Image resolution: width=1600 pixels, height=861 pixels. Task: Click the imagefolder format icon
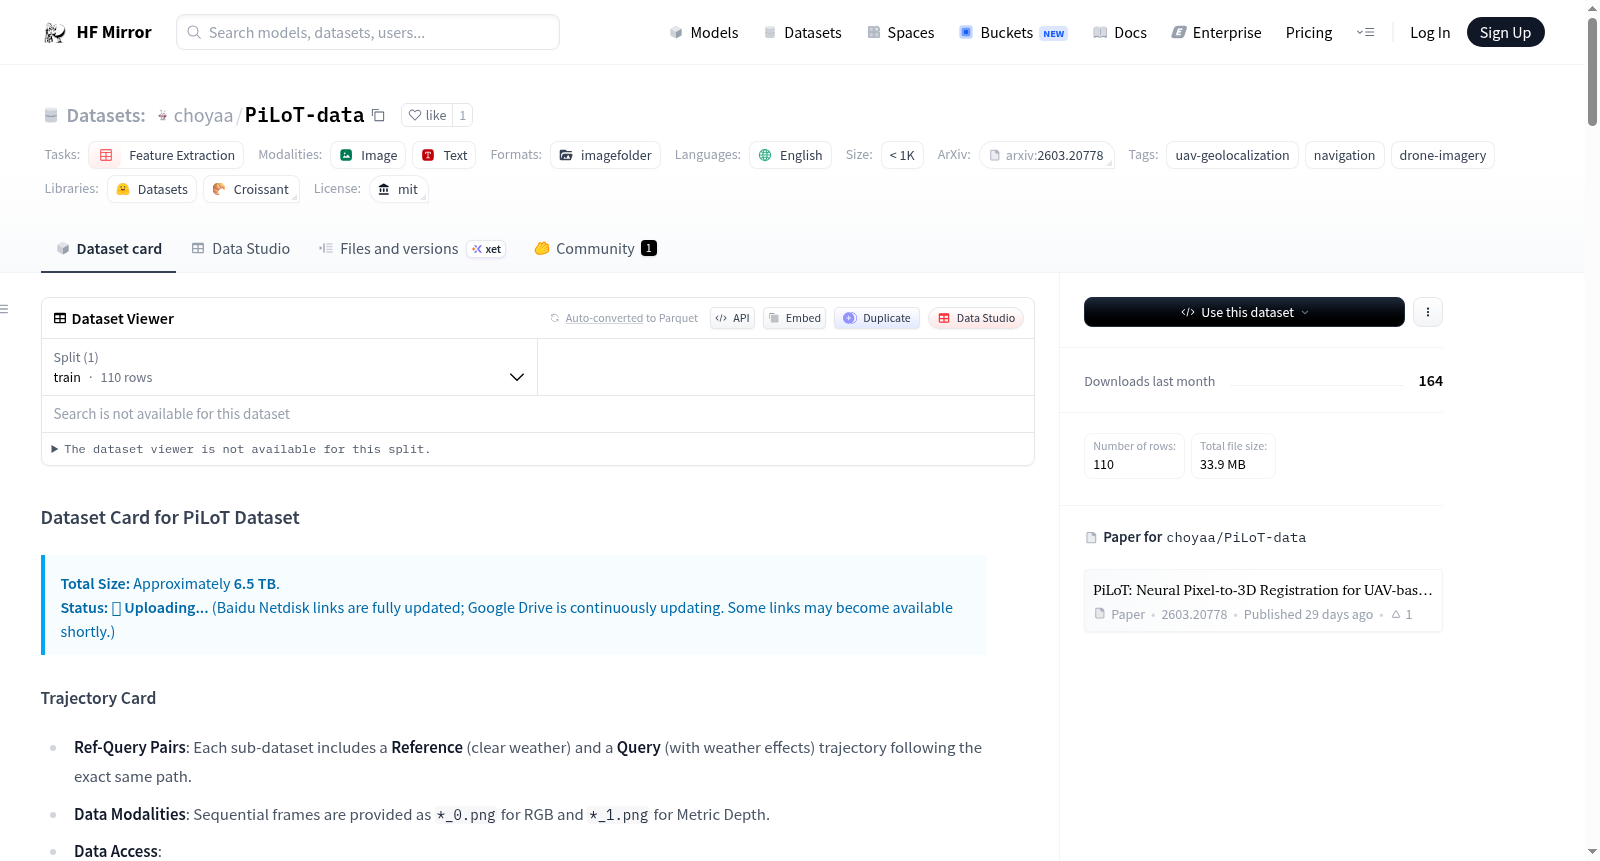(x=566, y=155)
